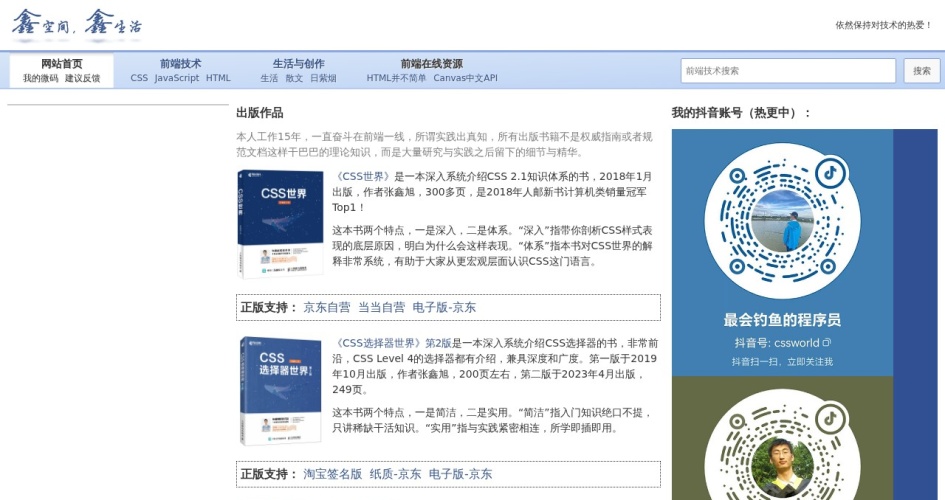Viewport: 945px width, 500px height.
Task: Click the 鑫空间鑫生活 site logo
Action: point(76,24)
